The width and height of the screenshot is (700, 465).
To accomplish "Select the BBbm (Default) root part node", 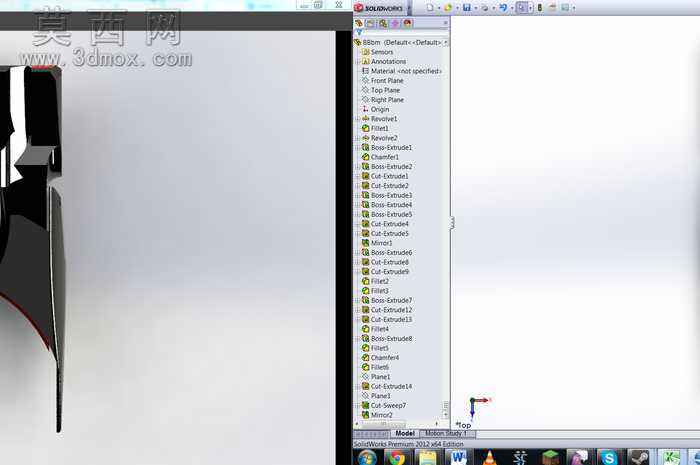I will [397, 42].
